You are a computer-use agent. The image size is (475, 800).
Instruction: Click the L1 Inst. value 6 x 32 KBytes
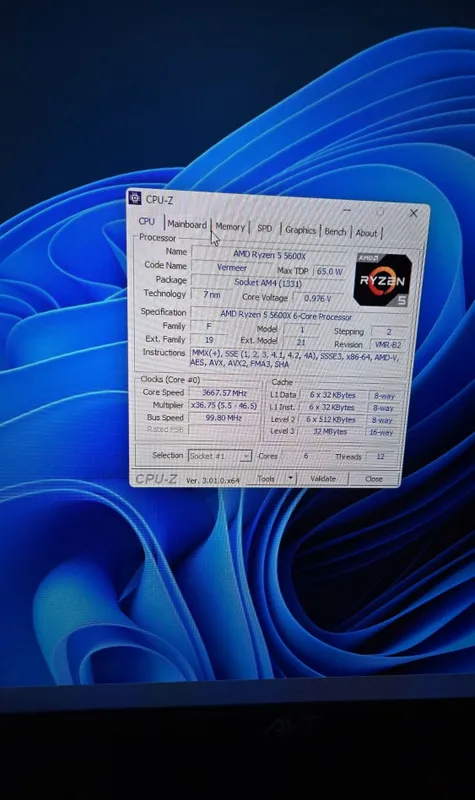[332, 407]
